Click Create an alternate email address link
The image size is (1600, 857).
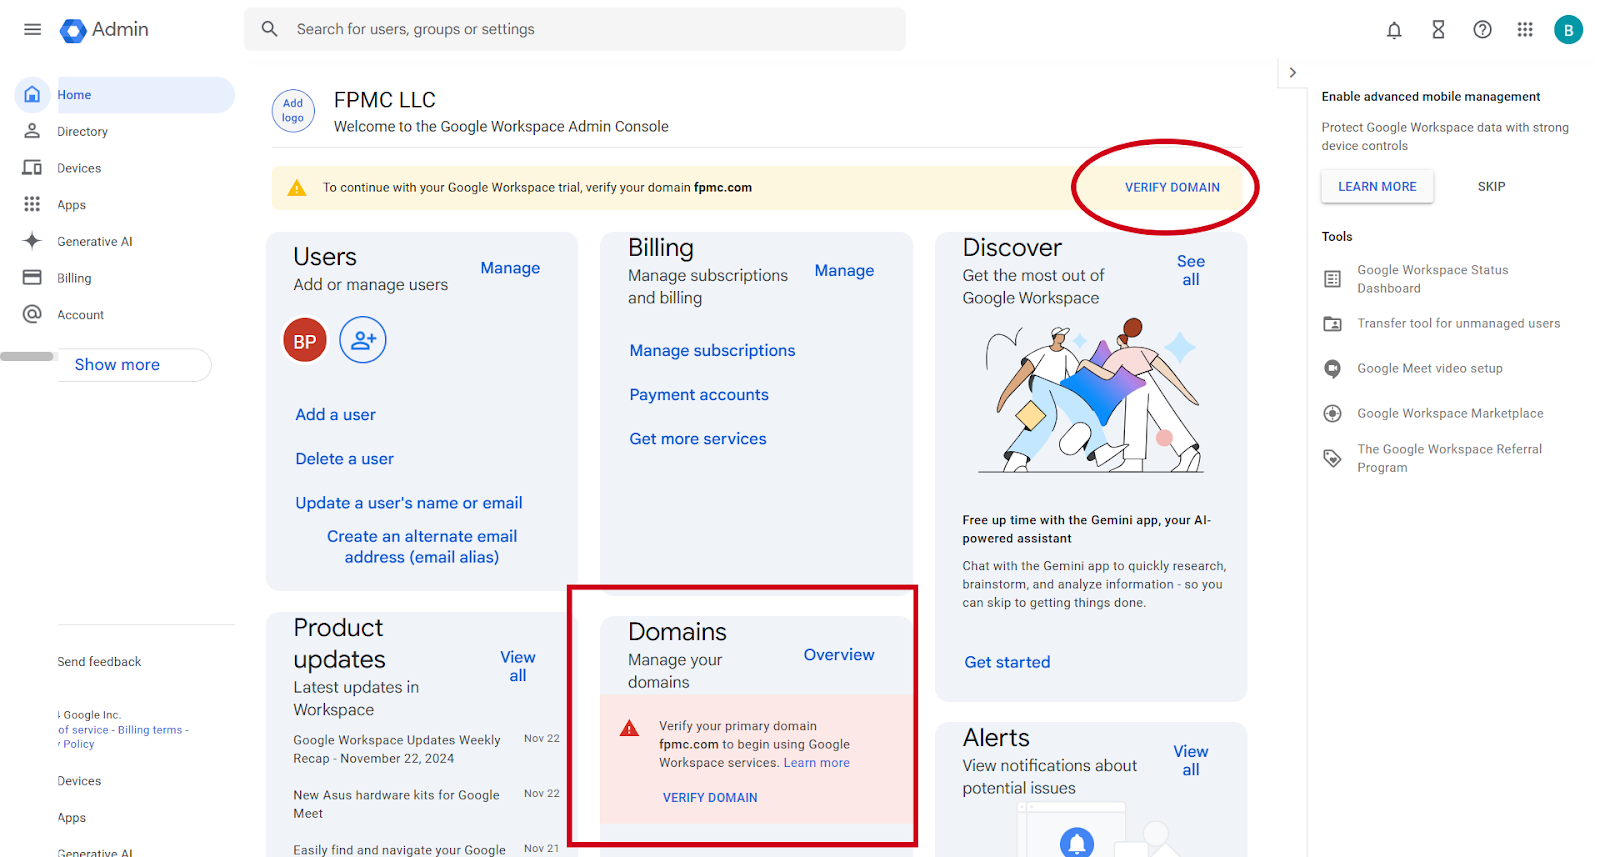tap(422, 547)
